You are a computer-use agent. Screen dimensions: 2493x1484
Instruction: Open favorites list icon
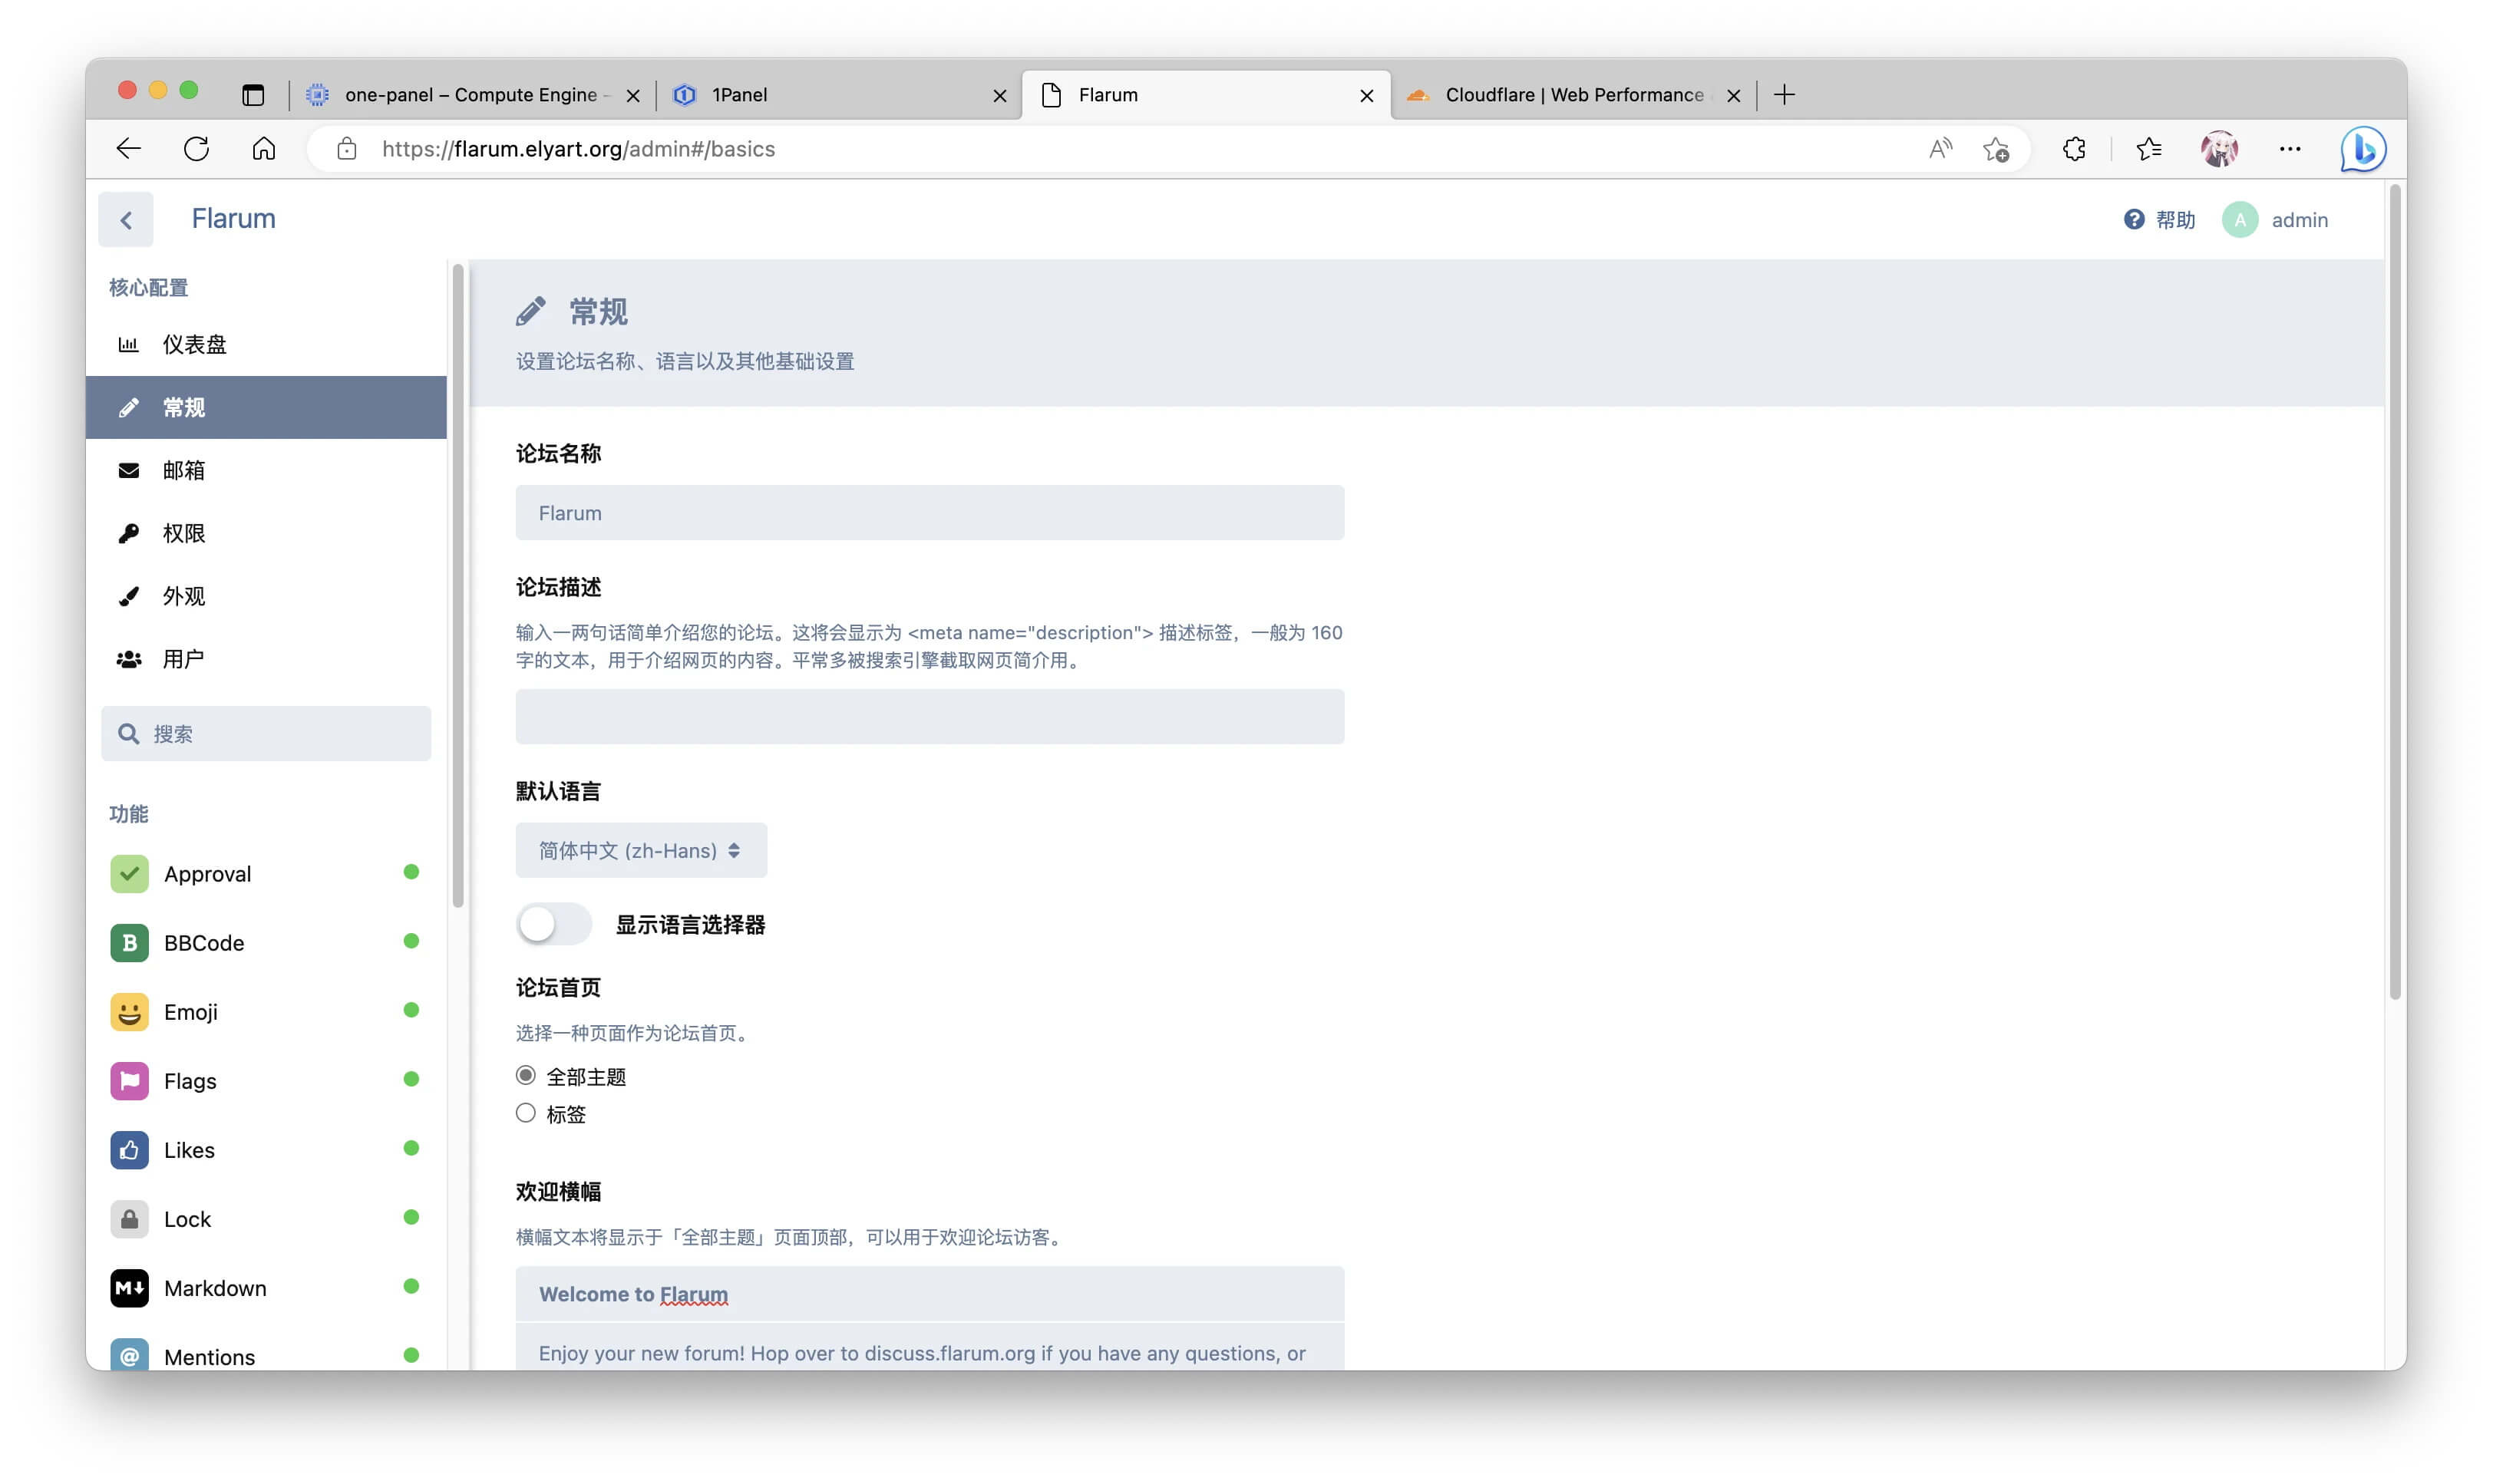click(x=2148, y=149)
